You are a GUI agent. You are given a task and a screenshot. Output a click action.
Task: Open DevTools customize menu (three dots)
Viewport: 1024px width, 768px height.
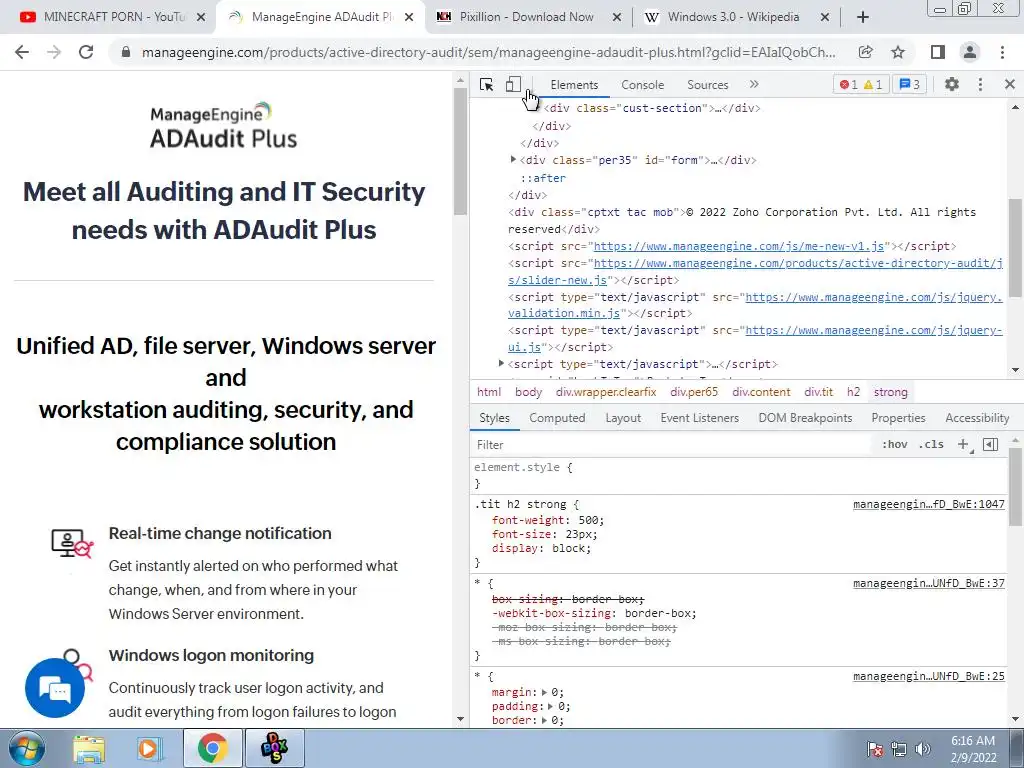[x=980, y=84]
